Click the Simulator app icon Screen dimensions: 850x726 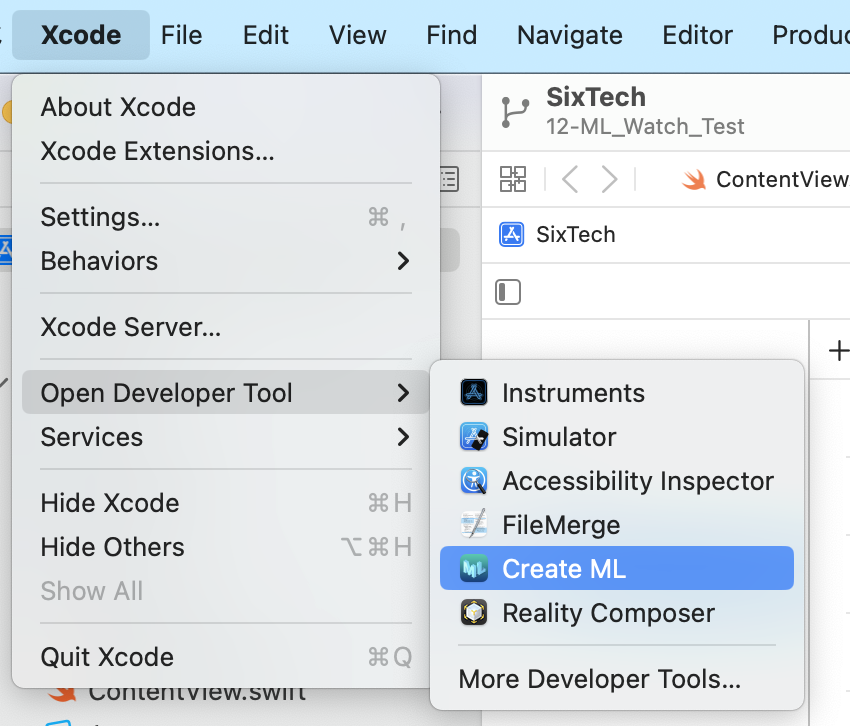pos(474,437)
